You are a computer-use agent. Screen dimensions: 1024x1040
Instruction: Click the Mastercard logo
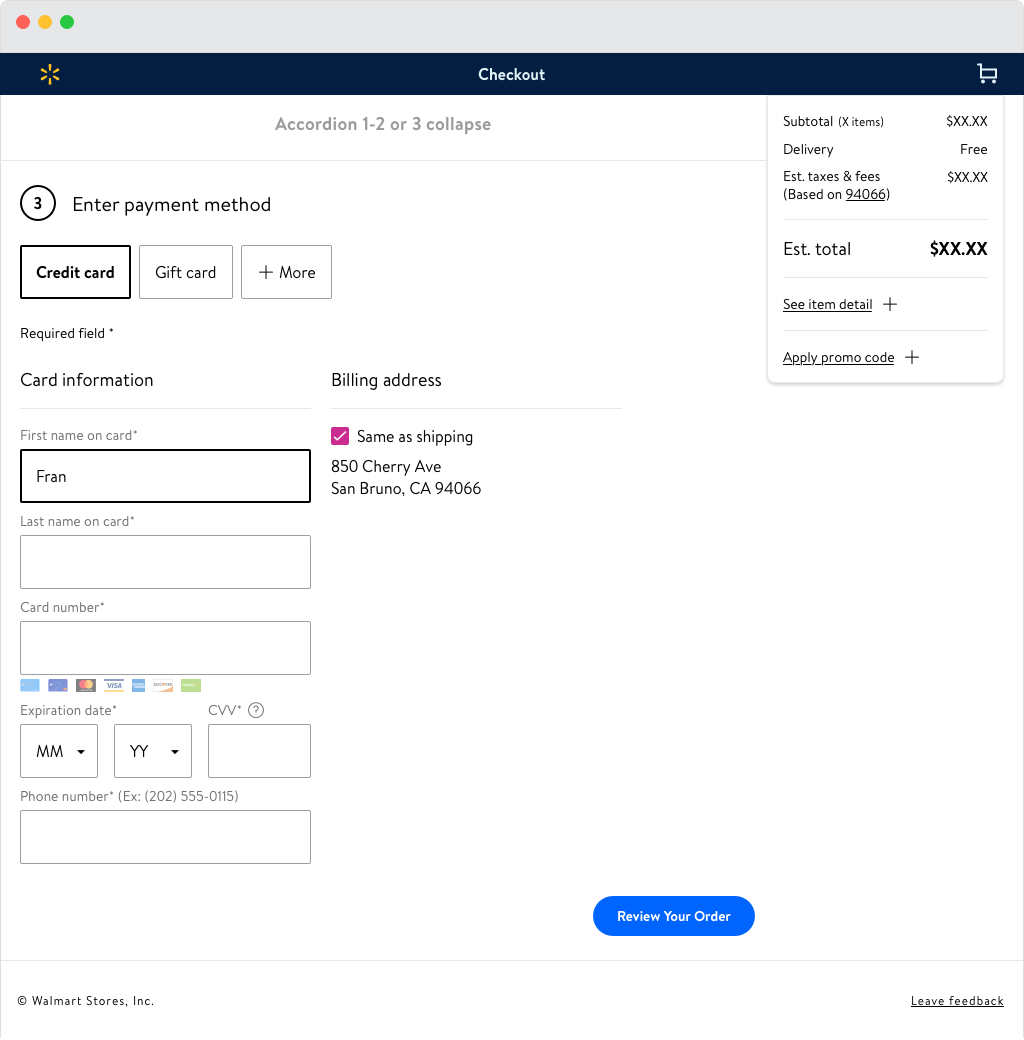[86, 686]
